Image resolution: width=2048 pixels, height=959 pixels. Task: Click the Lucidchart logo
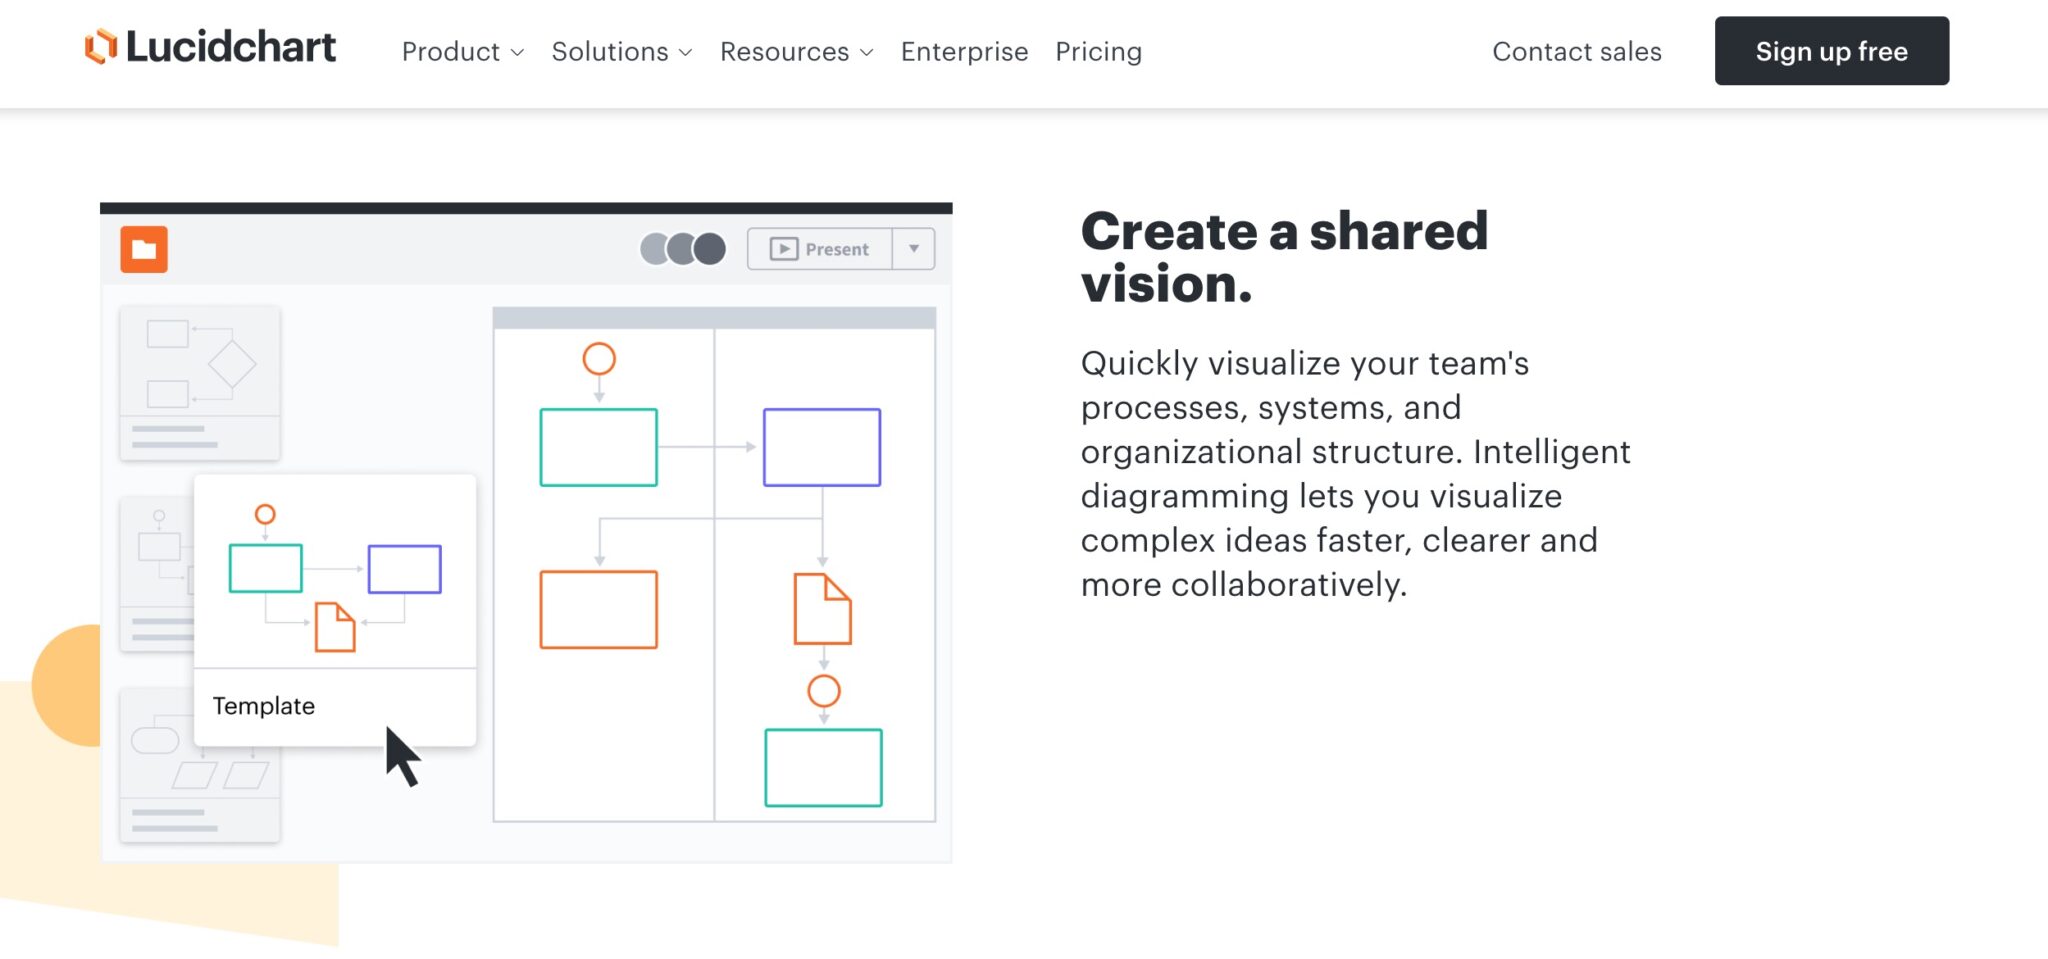pos(210,48)
